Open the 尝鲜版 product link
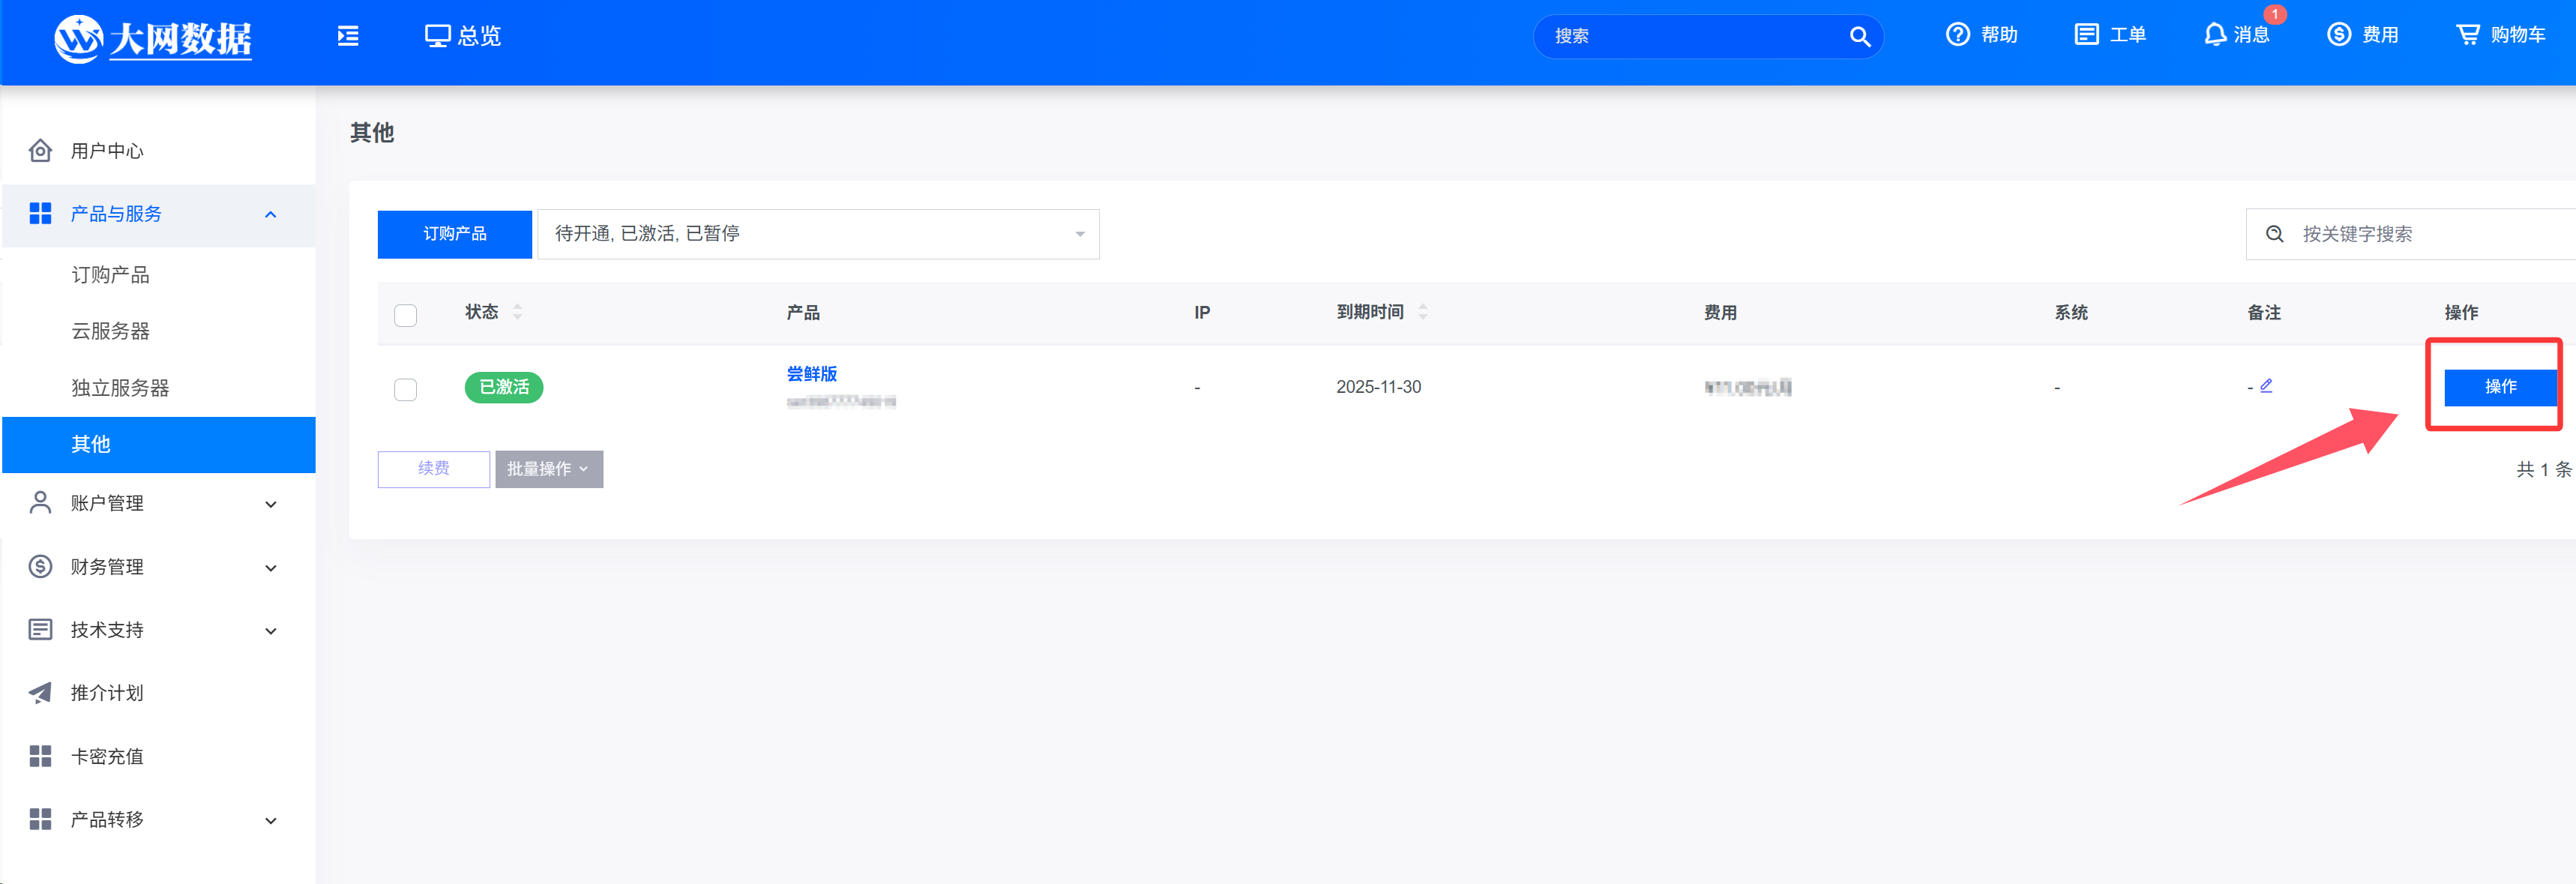This screenshot has height=884, width=2576. pyautogui.click(x=811, y=374)
